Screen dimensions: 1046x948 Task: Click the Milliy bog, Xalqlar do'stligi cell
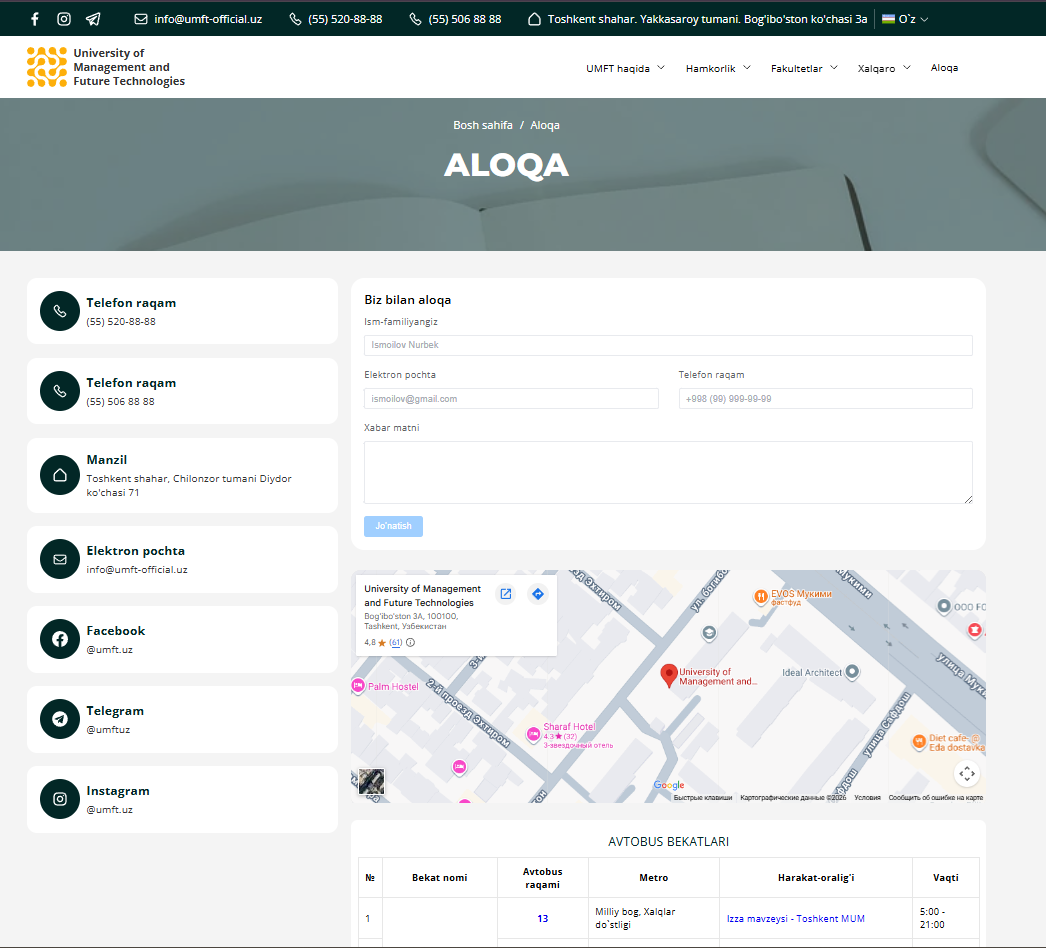coord(654,919)
